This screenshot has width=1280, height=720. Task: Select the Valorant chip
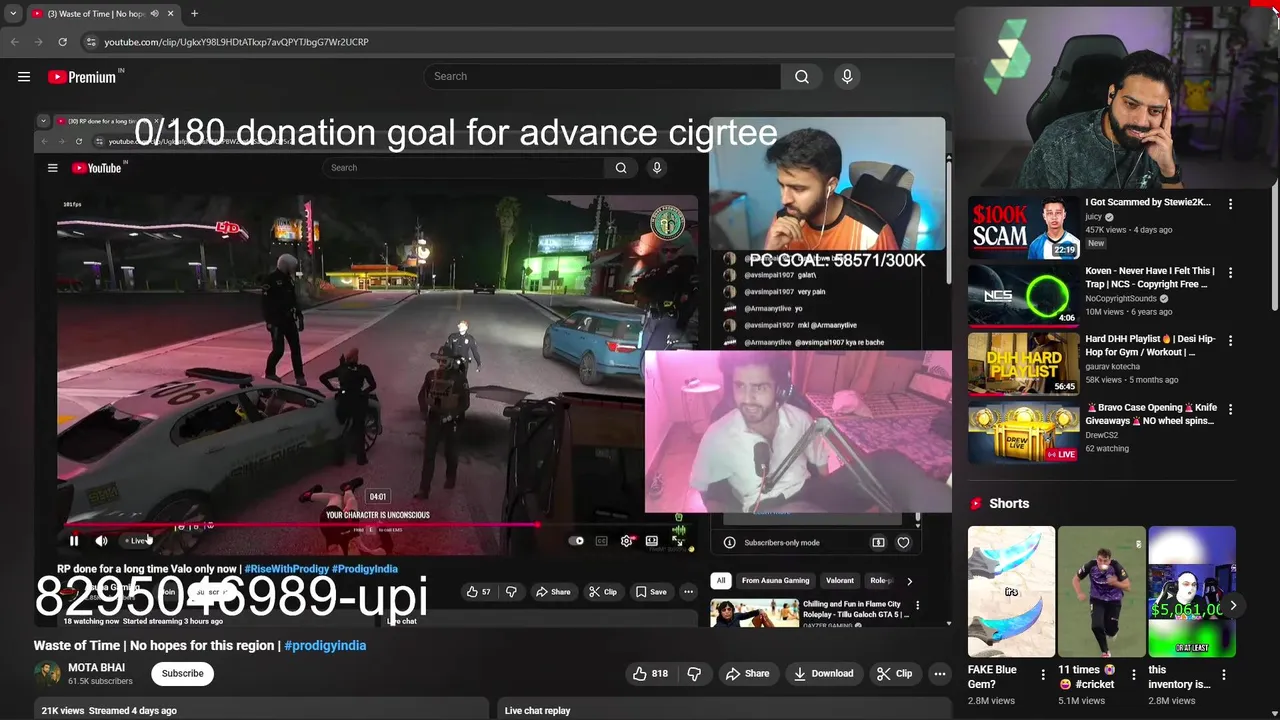click(x=840, y=580)
